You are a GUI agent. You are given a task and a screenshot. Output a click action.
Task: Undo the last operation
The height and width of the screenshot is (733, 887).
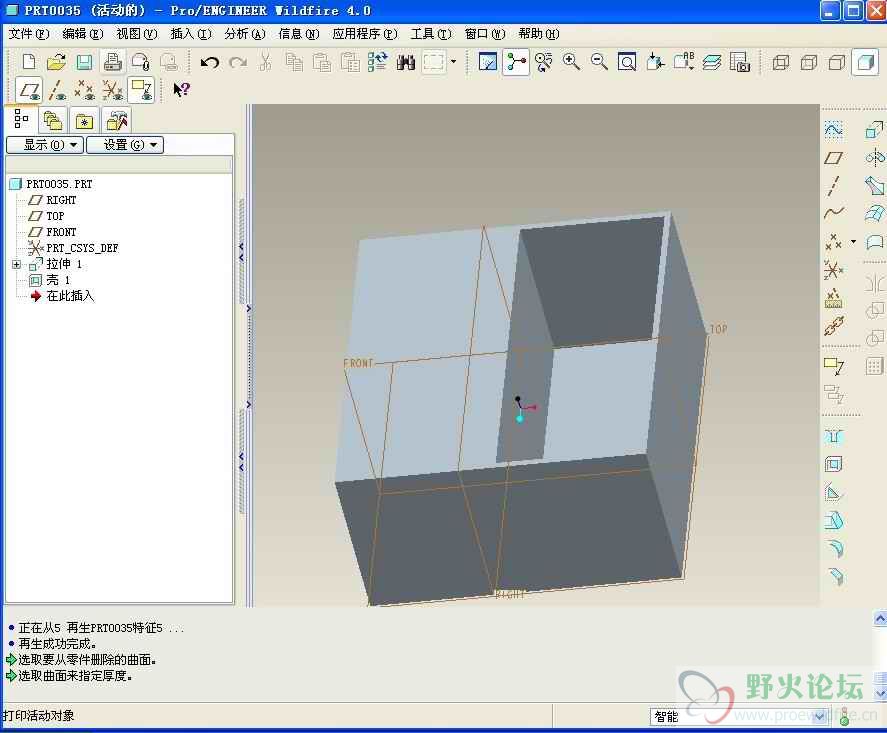click(x=209, y=62)
